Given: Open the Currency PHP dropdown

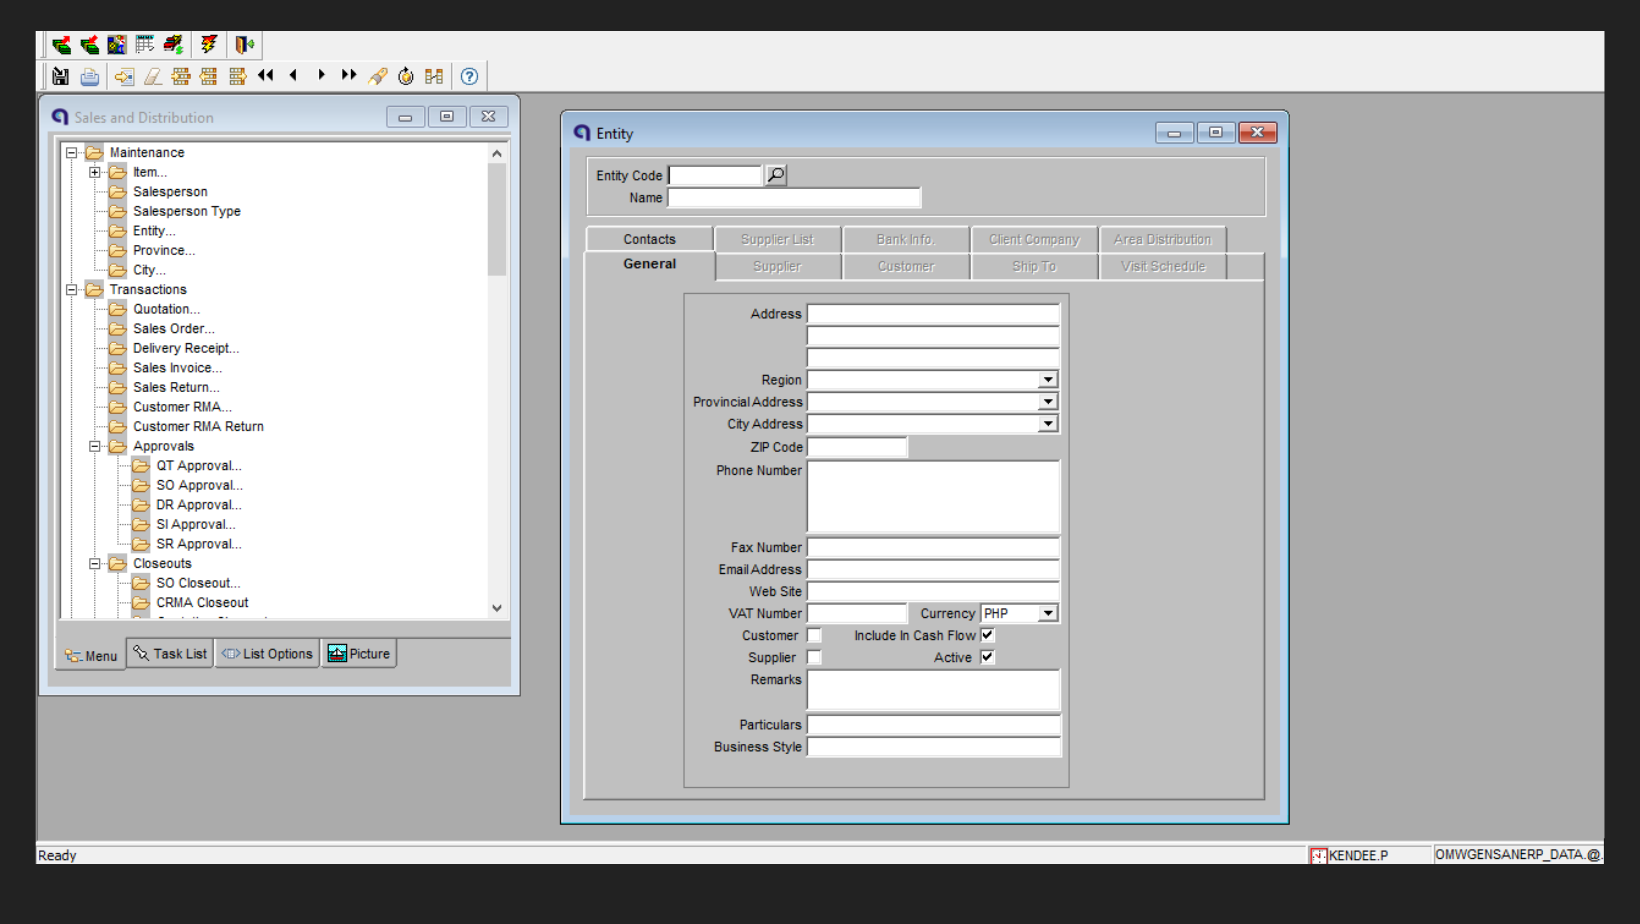Looking at the screenshot, I should click(x=1048, y=613).
